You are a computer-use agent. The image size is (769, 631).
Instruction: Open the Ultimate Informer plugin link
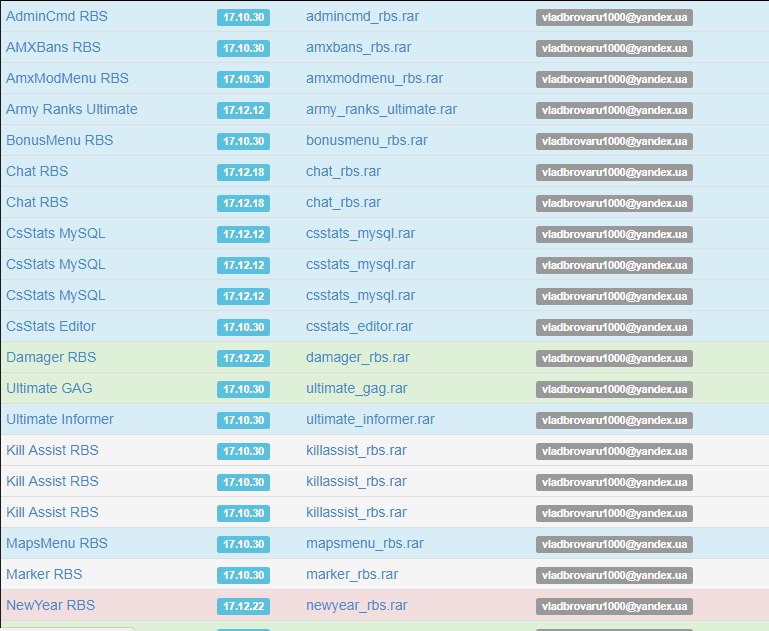point(60,419)
